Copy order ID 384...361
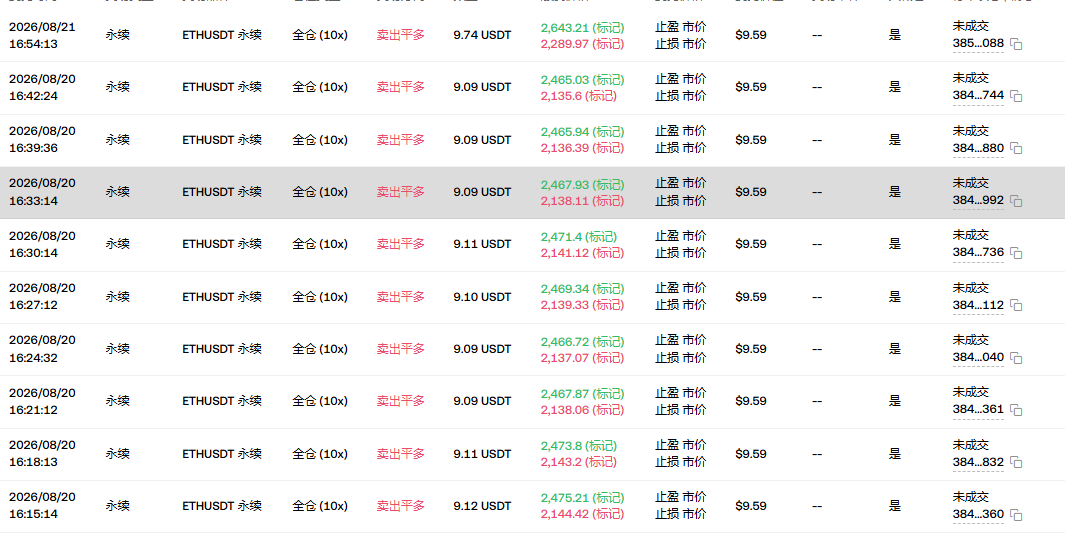This screenshot has width=1065, height=533. point(1016,410)
